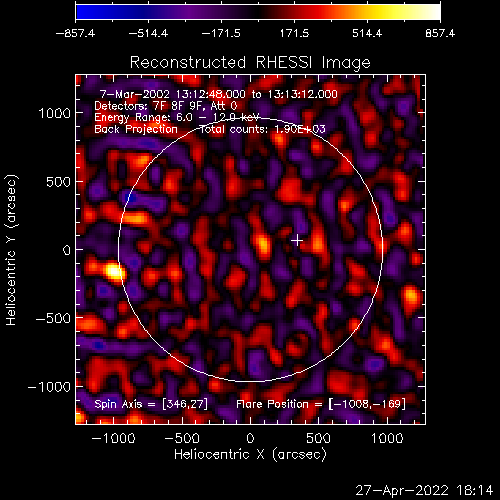The image size is (500, 500).
Task: Click the bright orange spot near the disk center
Action: tap(263, 245)
